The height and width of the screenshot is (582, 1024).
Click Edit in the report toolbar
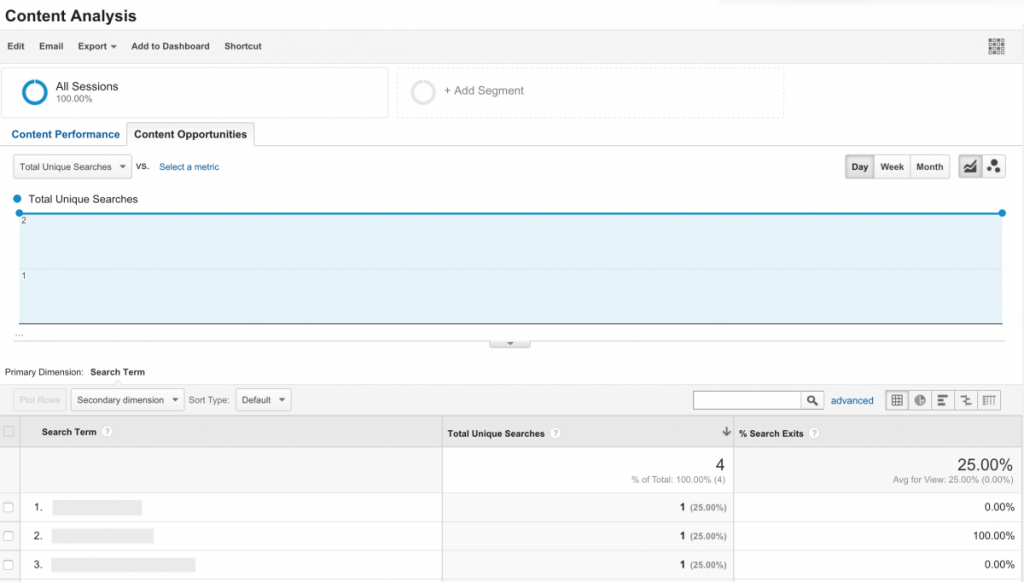16,46
